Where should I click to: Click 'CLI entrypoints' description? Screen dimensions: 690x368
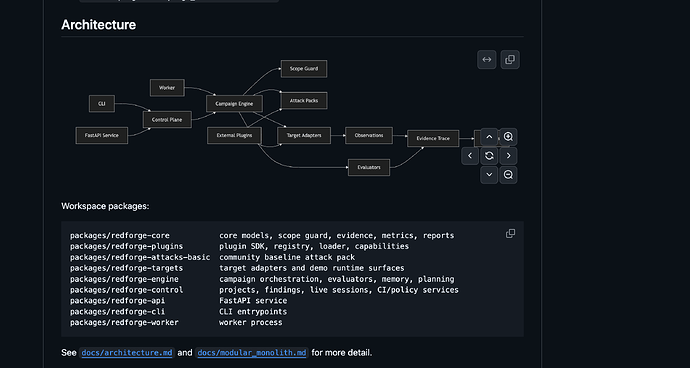[x=253, y=312]
